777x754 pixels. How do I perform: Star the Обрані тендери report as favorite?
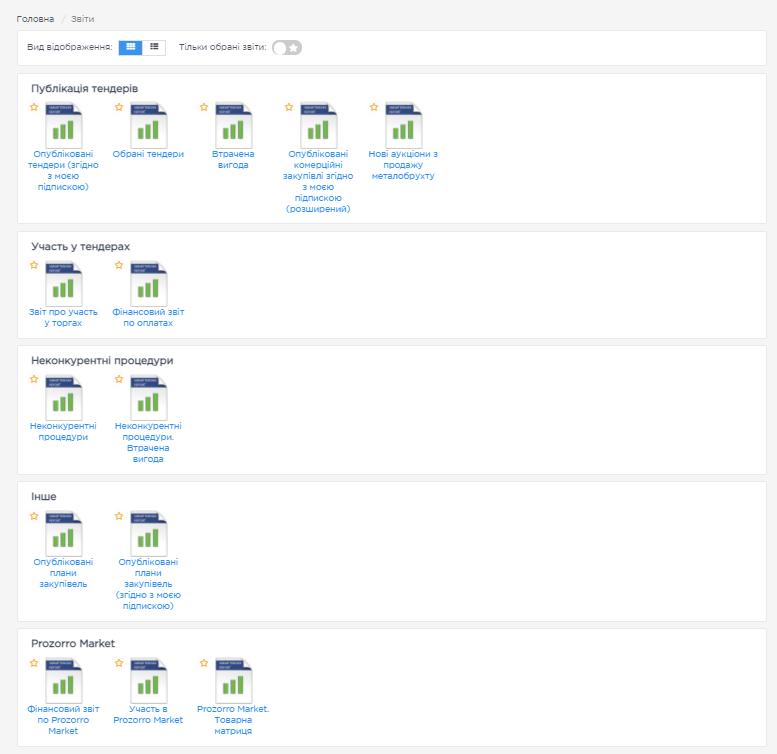119,107
